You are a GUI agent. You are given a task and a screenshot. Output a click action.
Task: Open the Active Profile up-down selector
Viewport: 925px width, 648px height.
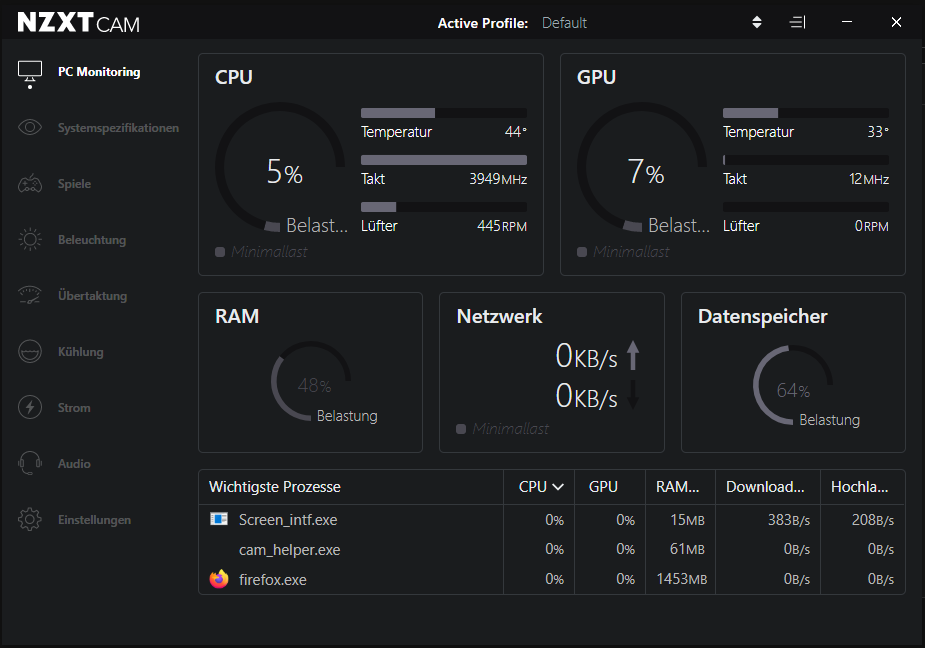(x=757, y=22)
